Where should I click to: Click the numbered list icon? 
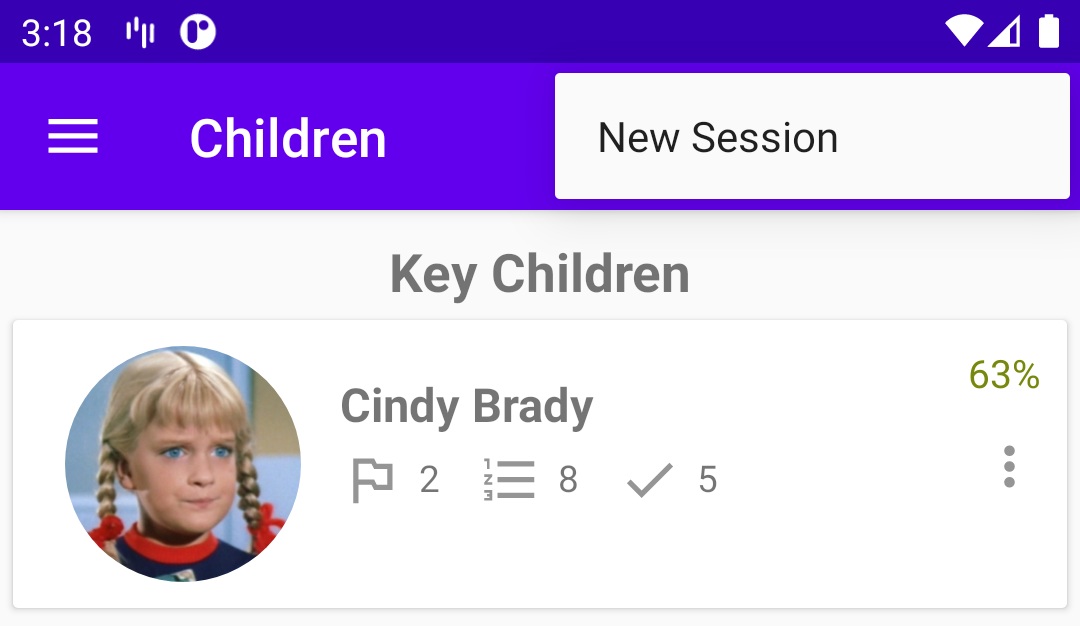tap(509, 481)
